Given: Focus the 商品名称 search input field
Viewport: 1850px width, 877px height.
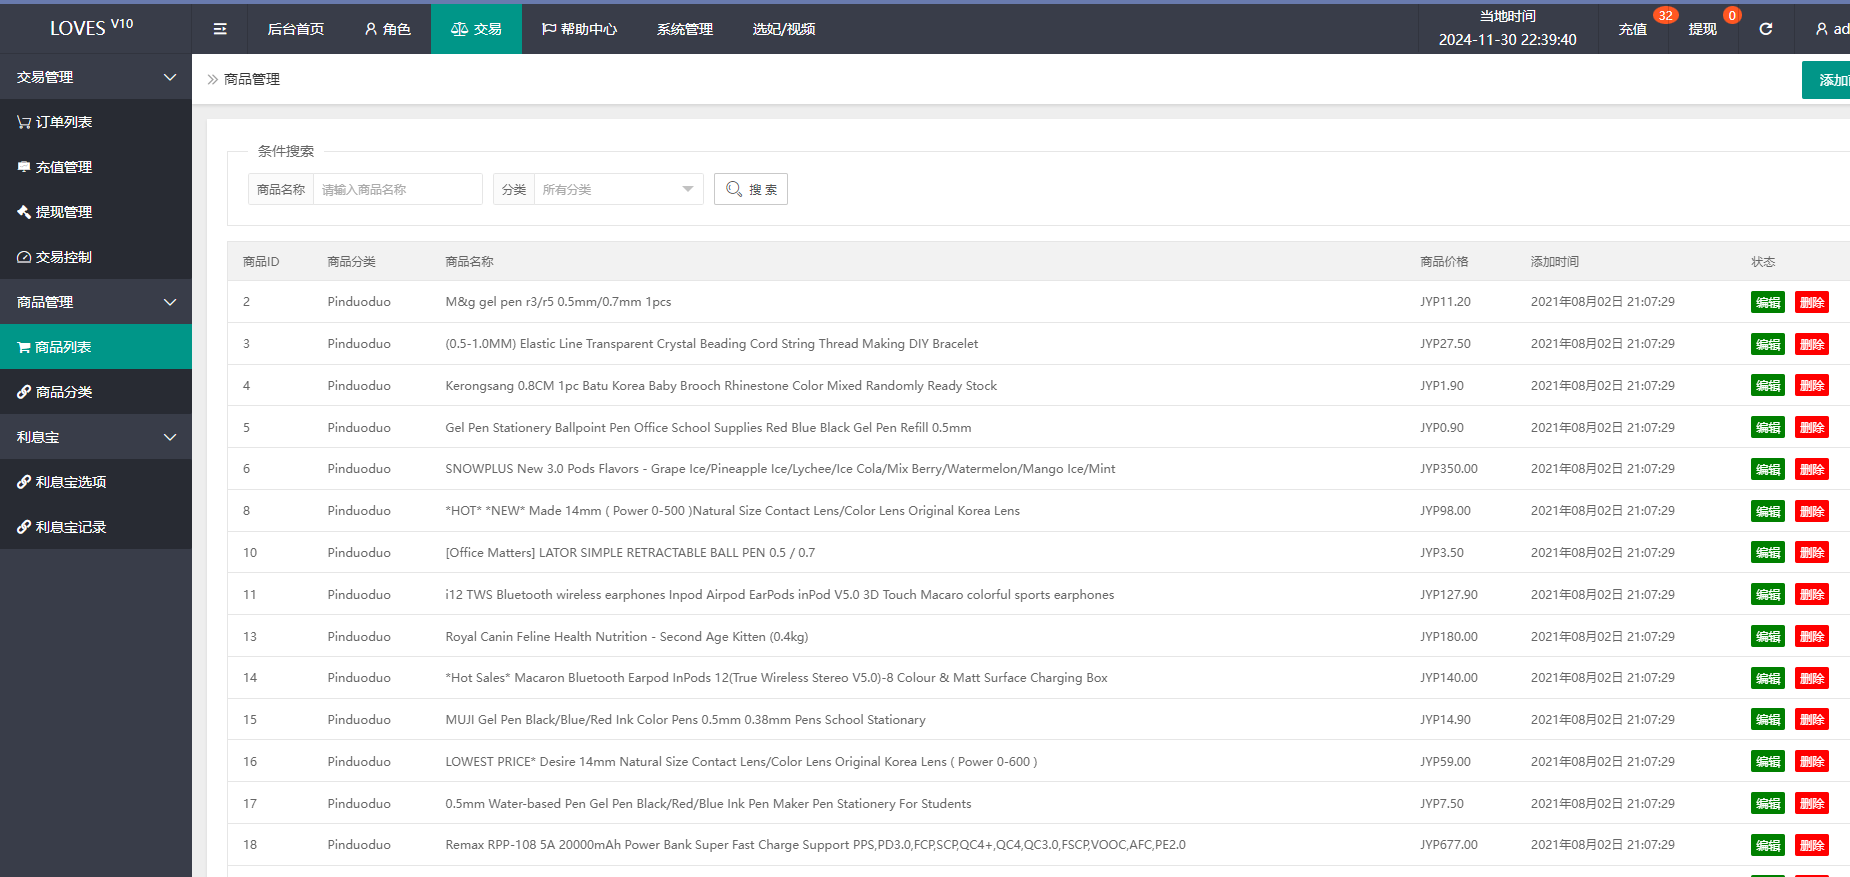Looking at the screenshot, I should (397, 189).
